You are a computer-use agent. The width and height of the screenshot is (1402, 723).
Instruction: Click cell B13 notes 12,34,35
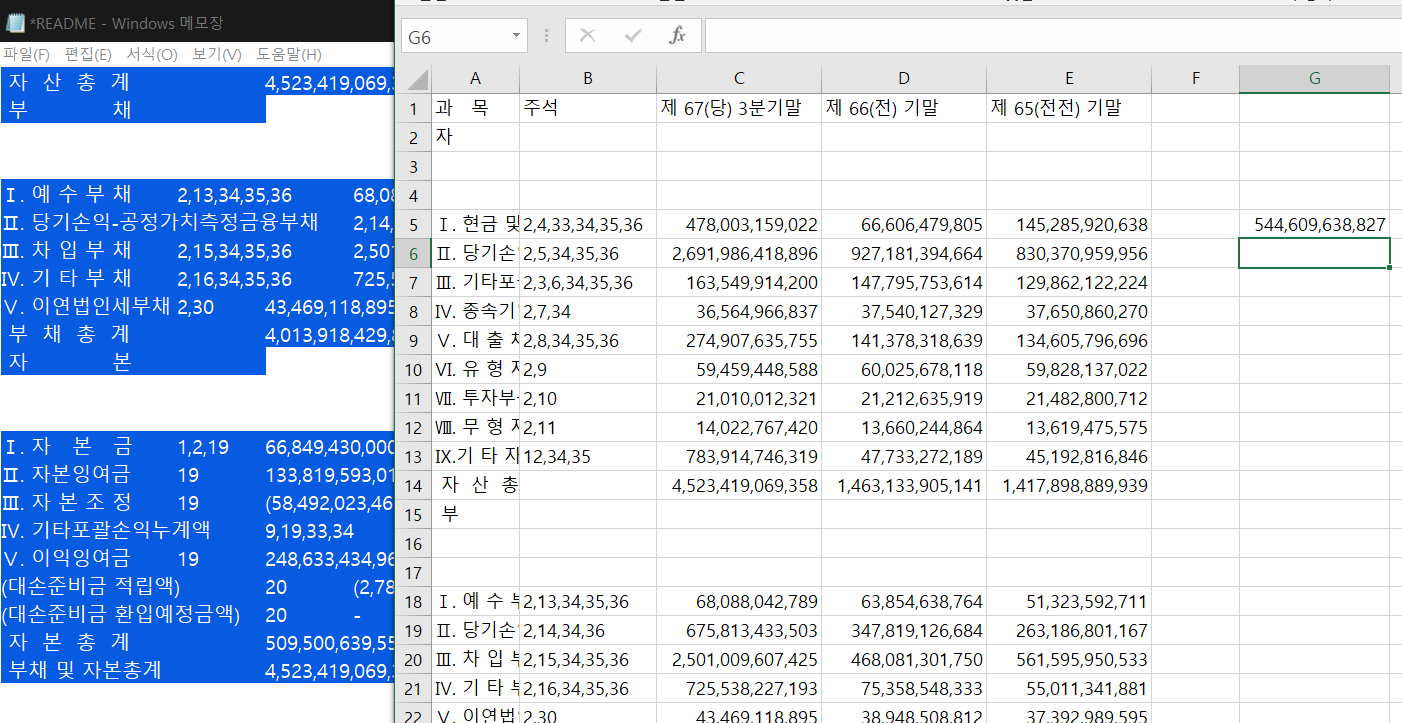(x=588, y=456)
